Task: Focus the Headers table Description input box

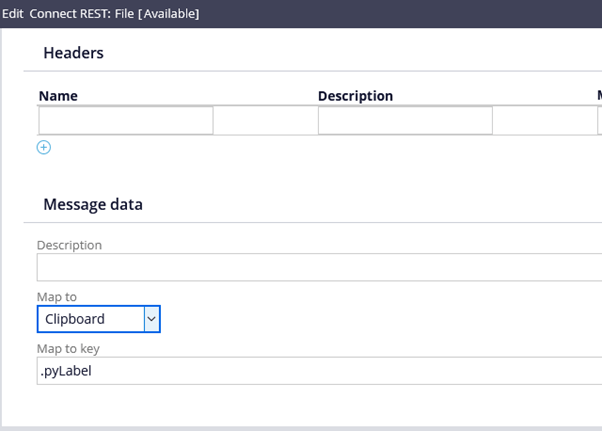Action: 405,121
